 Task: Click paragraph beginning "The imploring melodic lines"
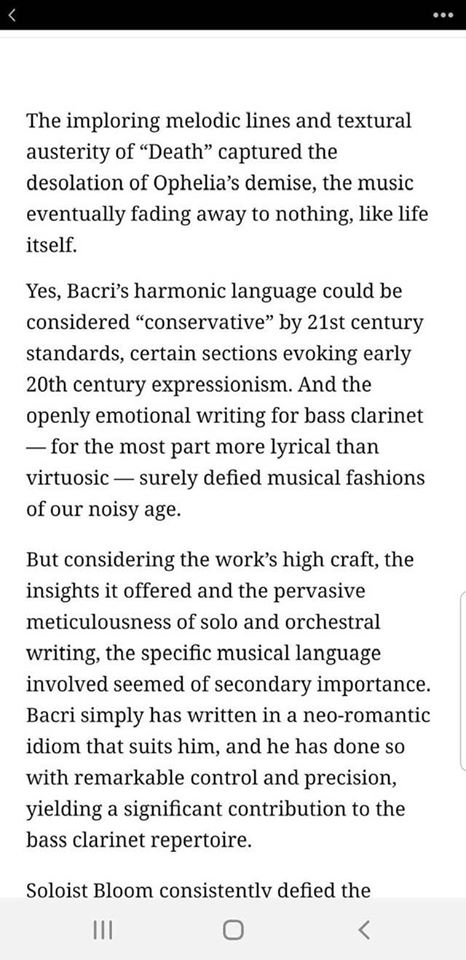(228, 183)
